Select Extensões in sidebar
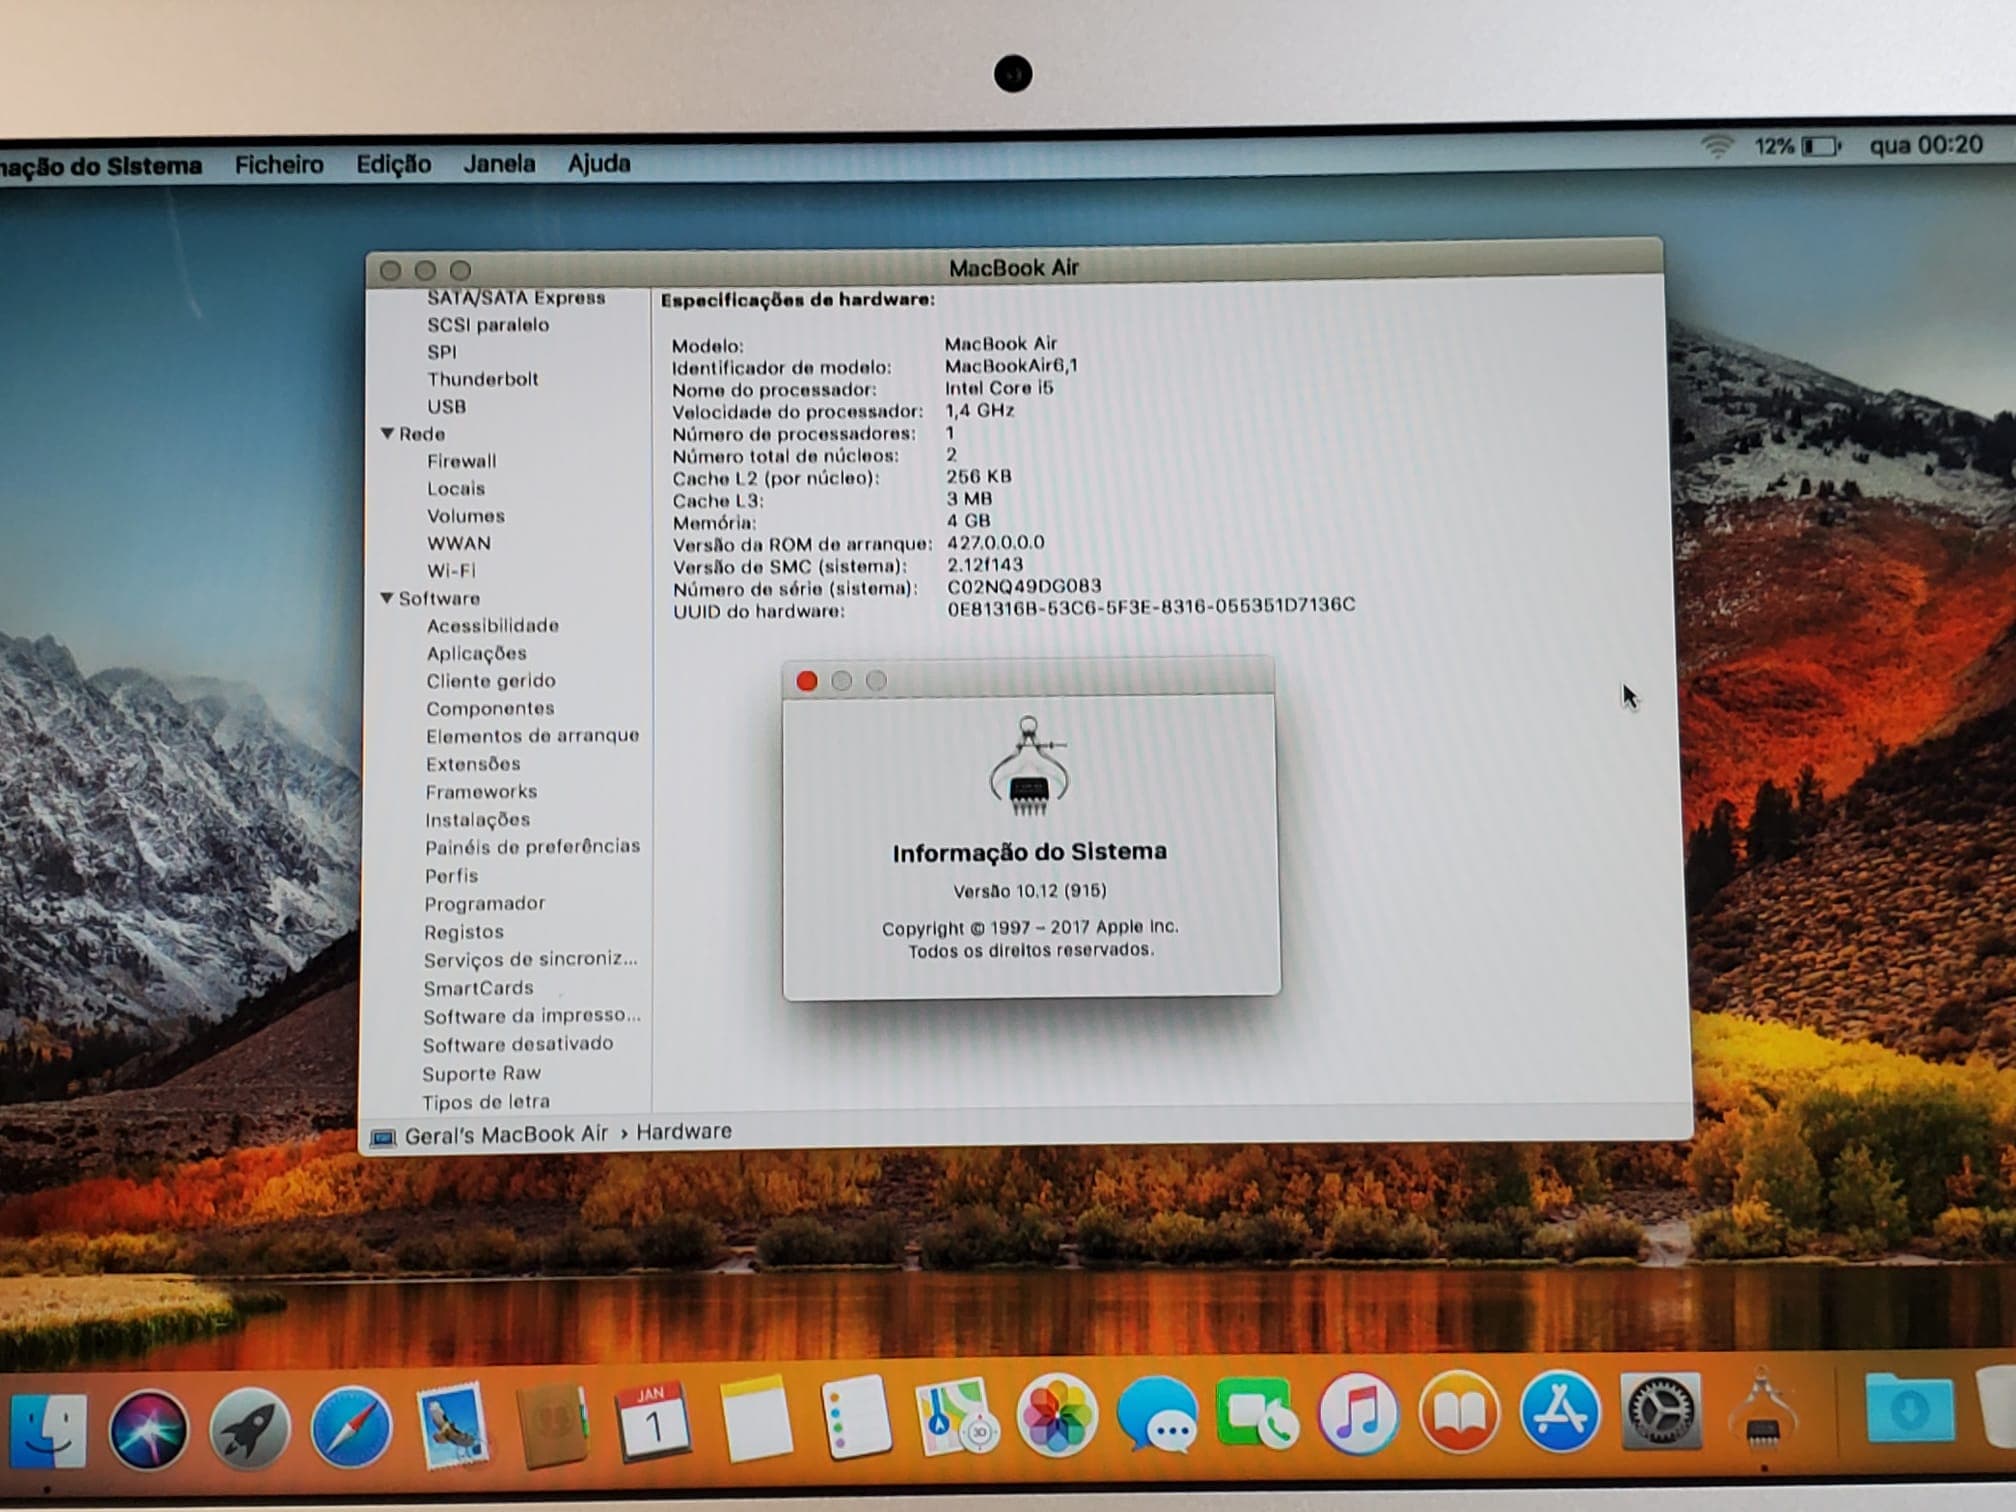2016x1512 pixels. 473,764
